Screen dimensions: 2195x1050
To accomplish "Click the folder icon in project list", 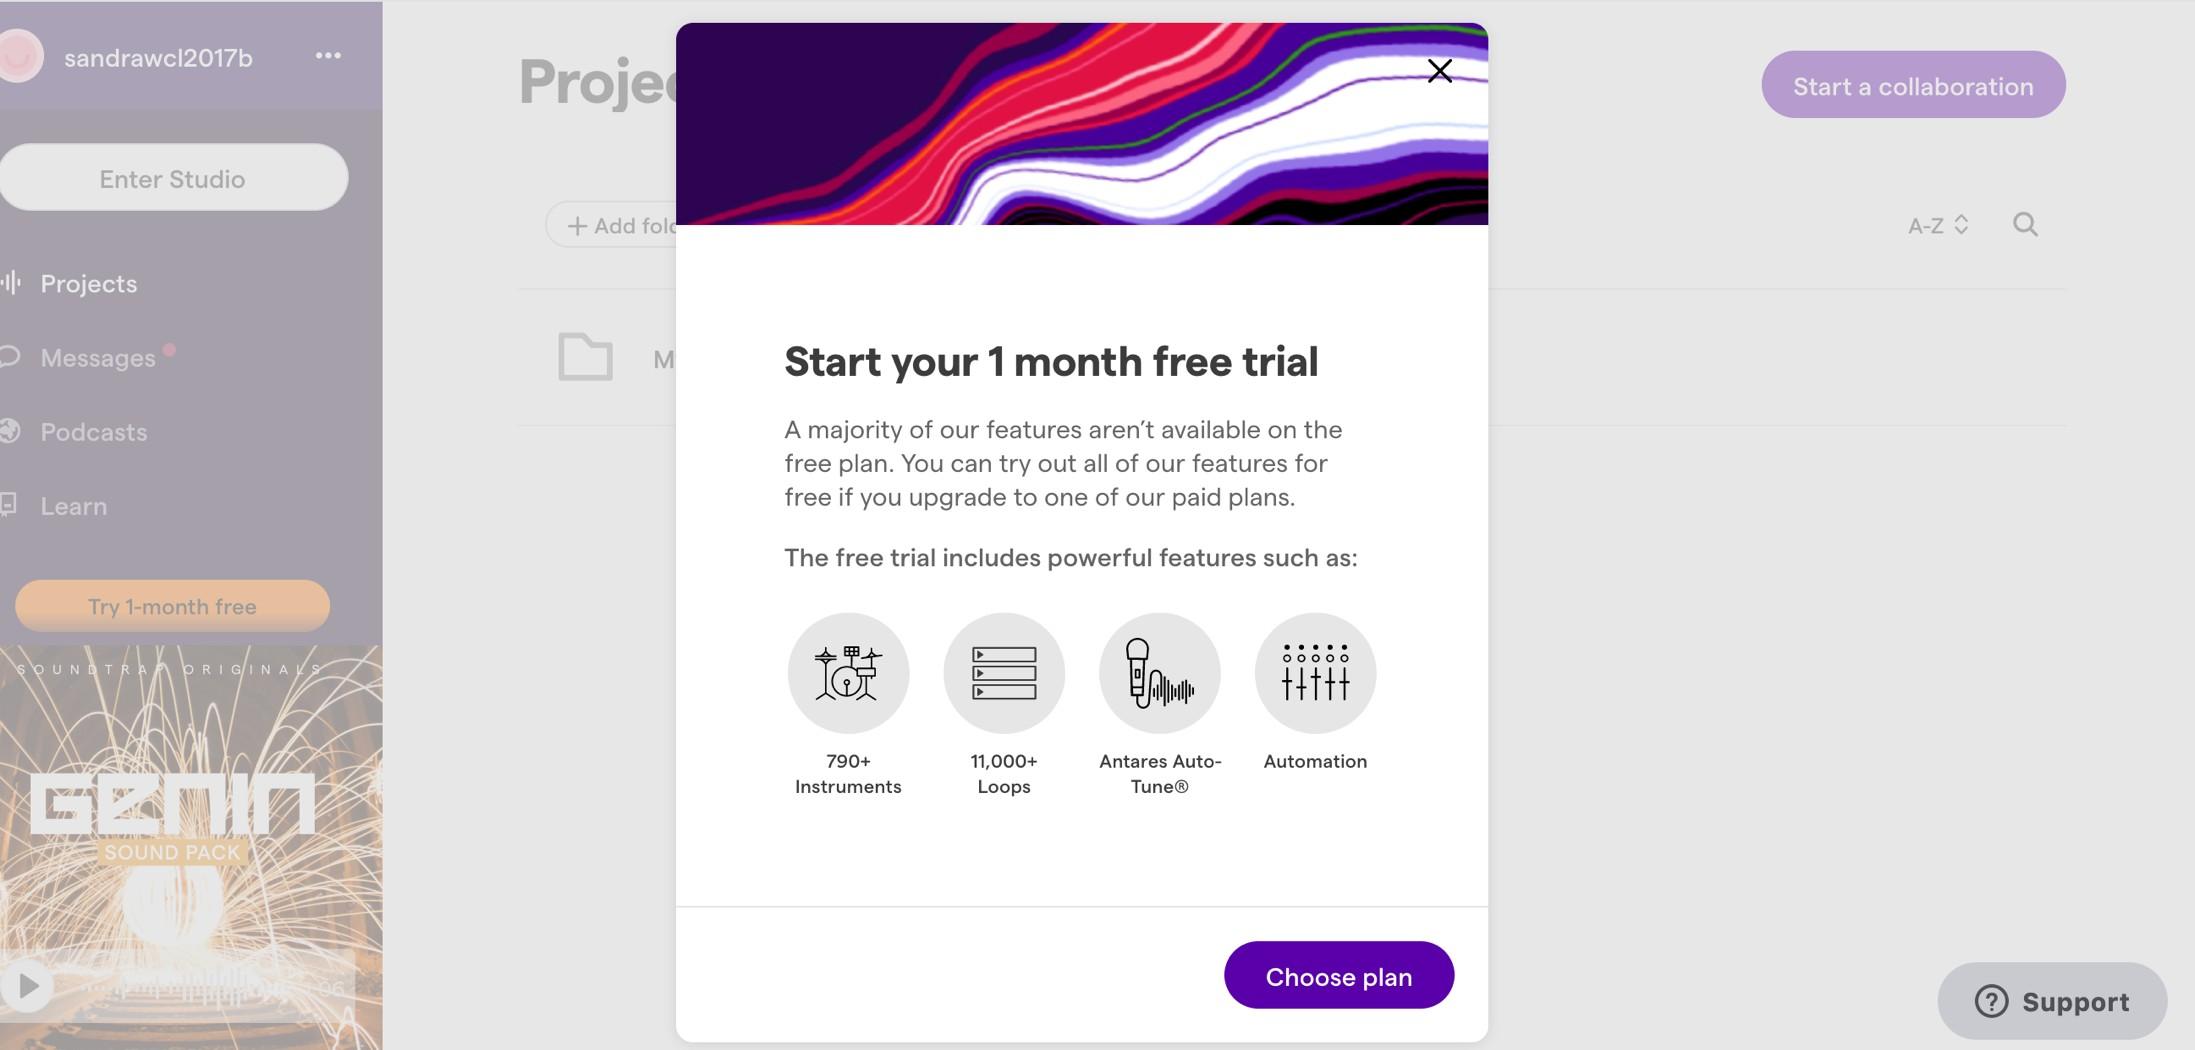I will (585, 357).
